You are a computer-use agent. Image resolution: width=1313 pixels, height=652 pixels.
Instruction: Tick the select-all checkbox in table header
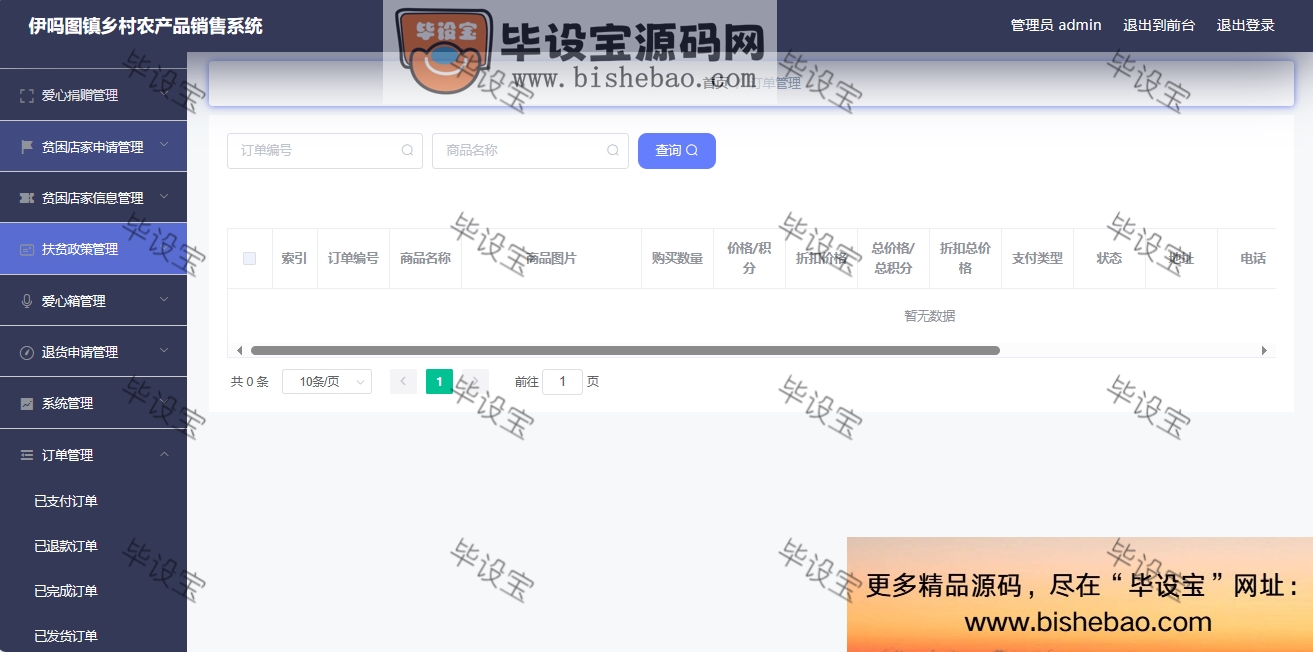point(250,258)
